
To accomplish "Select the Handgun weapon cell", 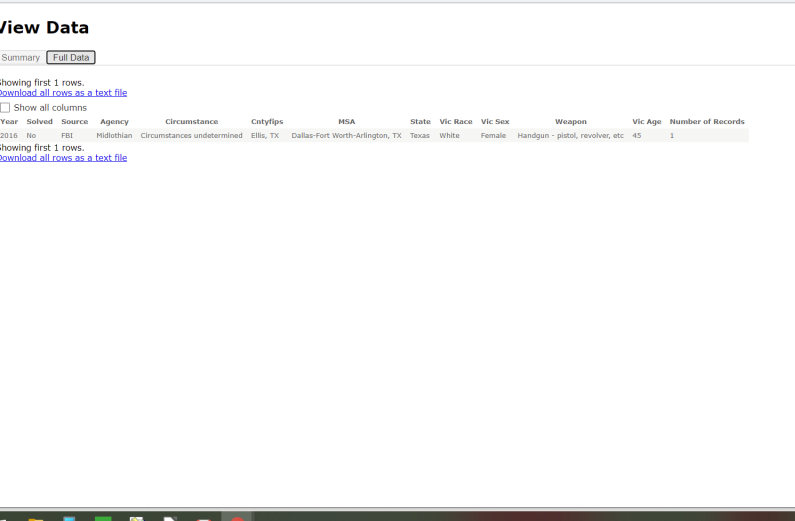I will 570,136.
